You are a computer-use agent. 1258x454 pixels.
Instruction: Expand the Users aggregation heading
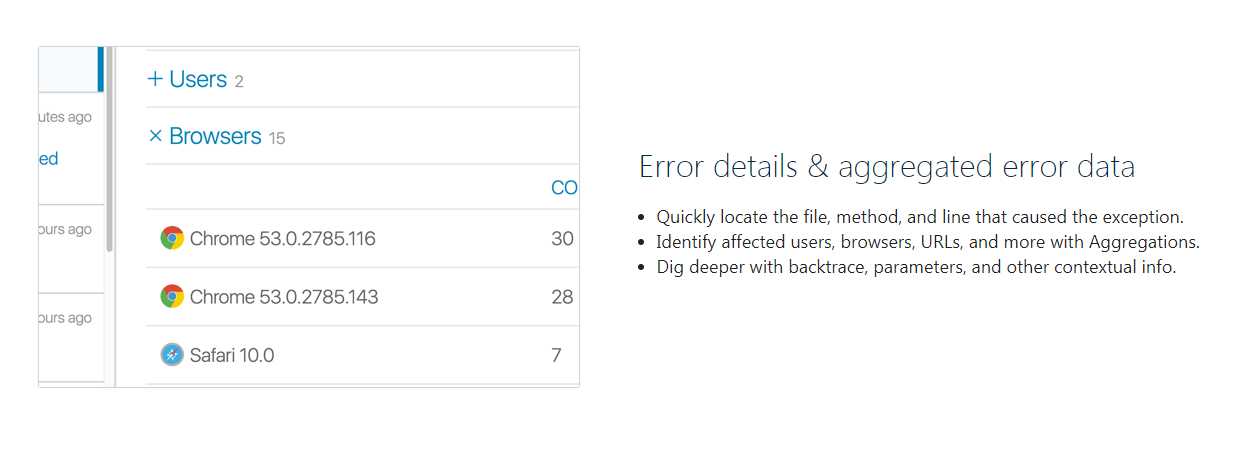click(198, 79)
